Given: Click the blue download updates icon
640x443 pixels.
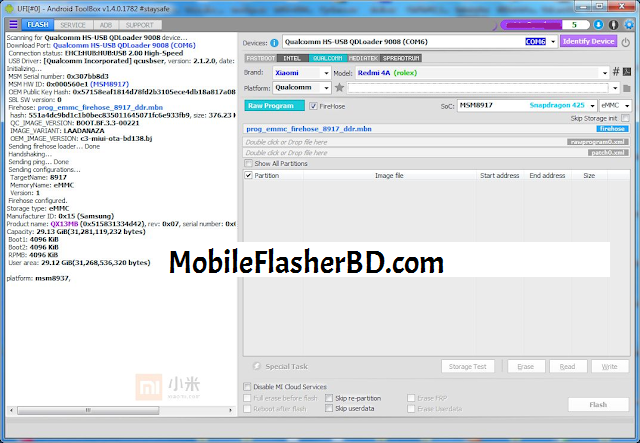Looking at the screenshot, I should 598,25.
